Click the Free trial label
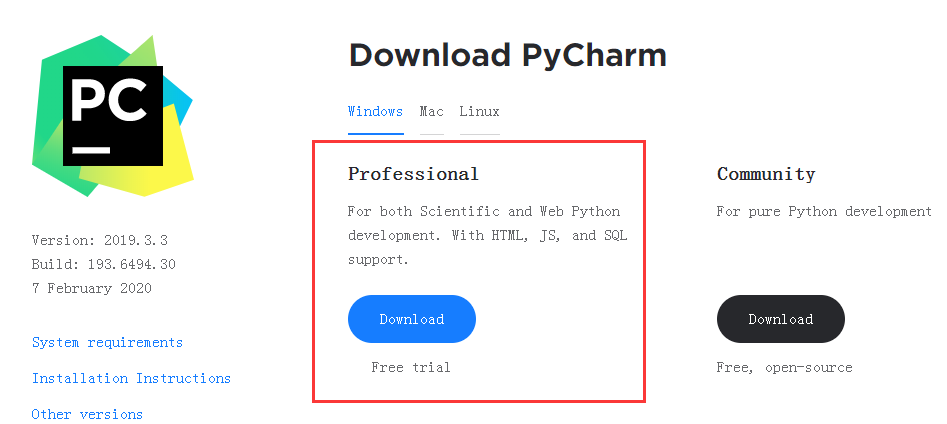This screenshot has width=947, height=424. coord(410,368)
